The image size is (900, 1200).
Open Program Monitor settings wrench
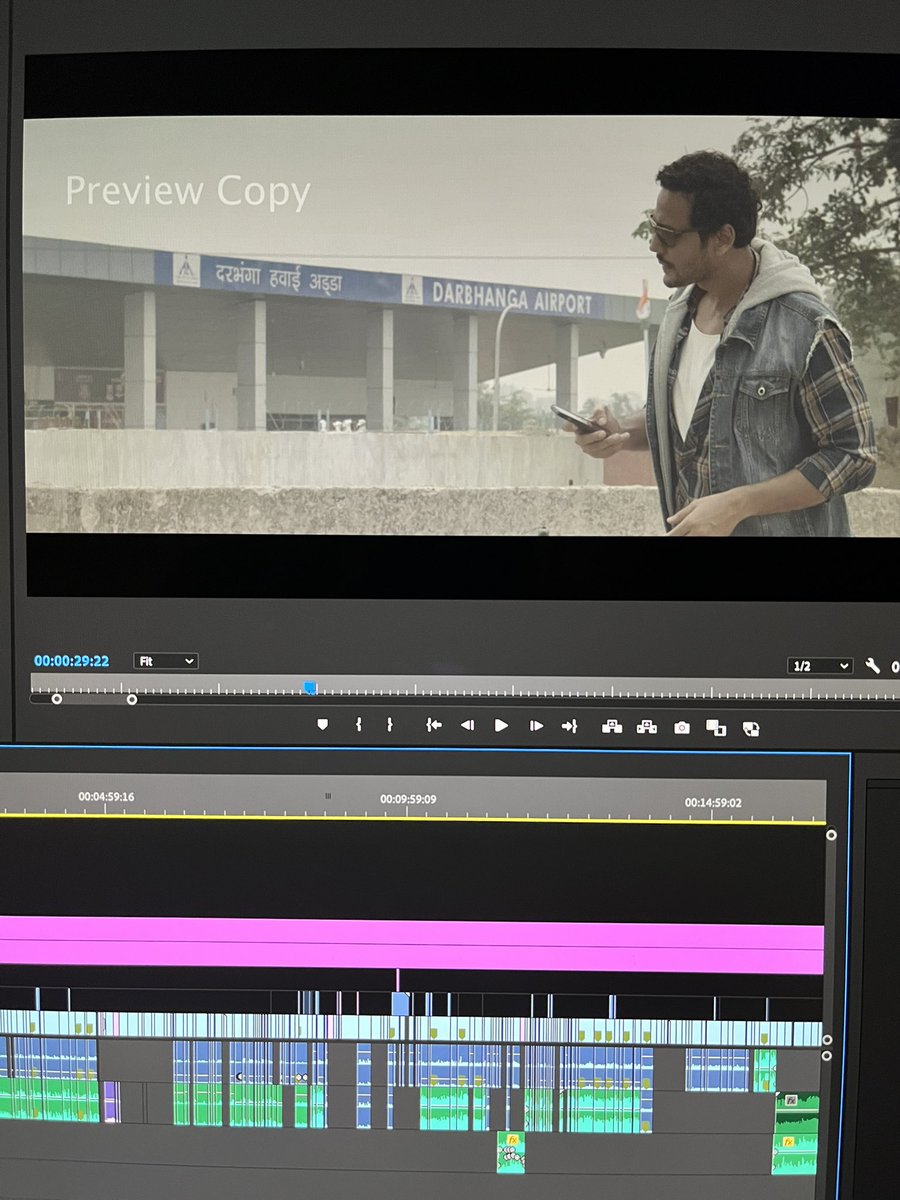pos(872,666)
